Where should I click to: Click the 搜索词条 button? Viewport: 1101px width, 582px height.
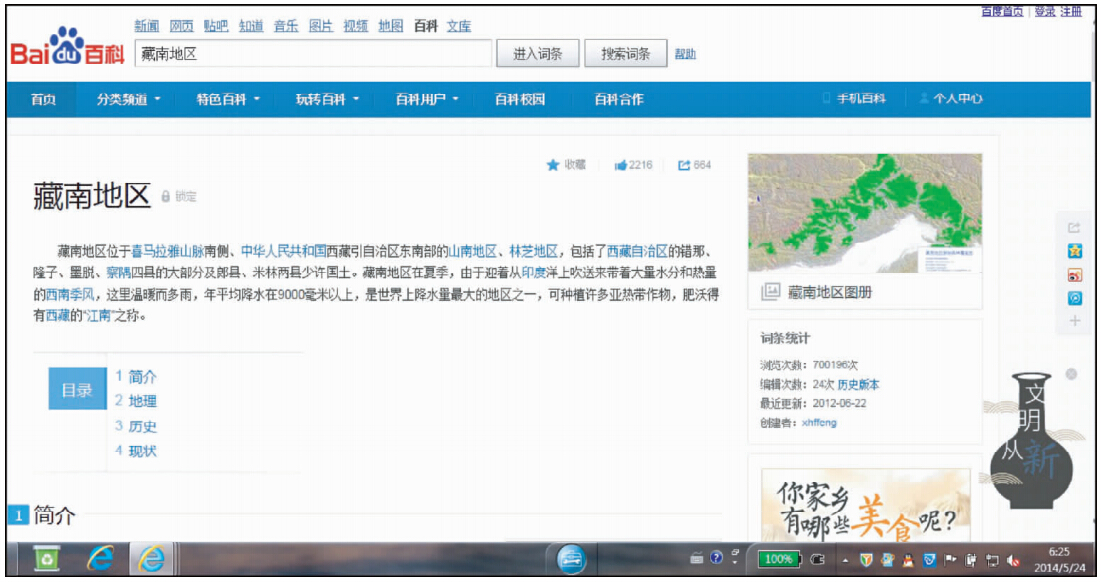(625, 54)
